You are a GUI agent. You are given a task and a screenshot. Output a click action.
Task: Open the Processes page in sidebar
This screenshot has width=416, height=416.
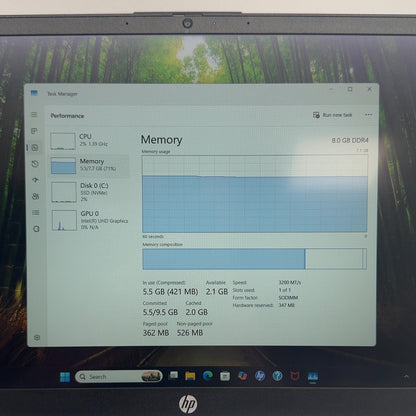pyautogui.click(x=34, y=131)
